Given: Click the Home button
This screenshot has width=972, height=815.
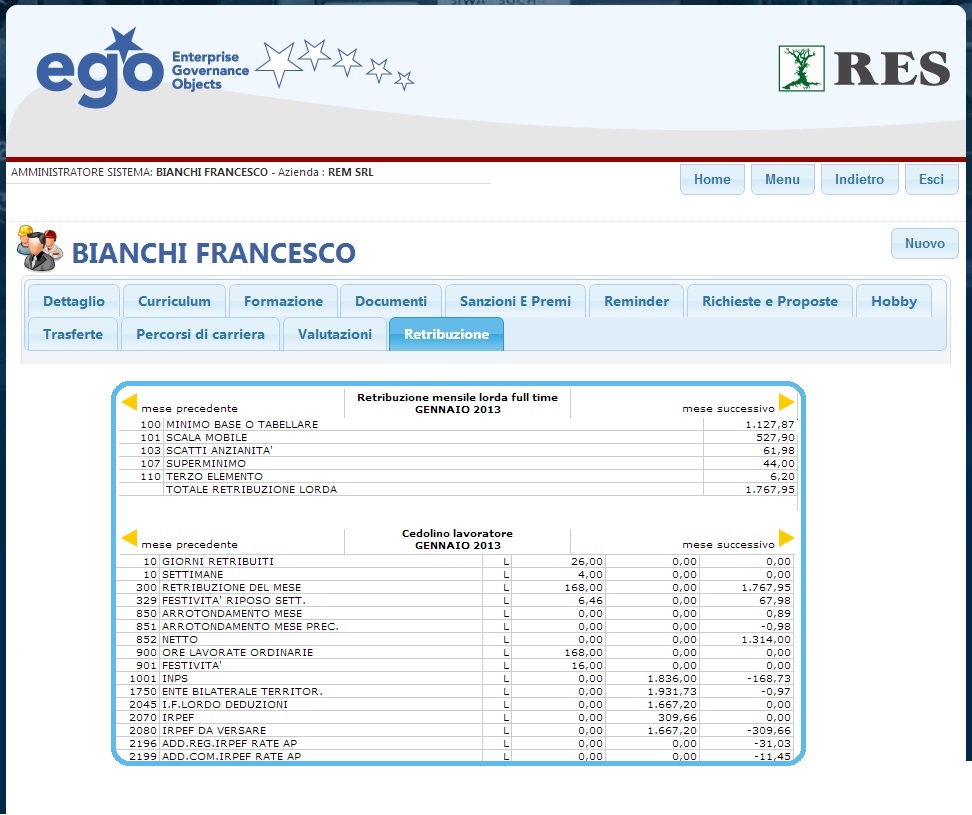Looking at the screenshot, I should pyautogui.click(x=712, y=180).
